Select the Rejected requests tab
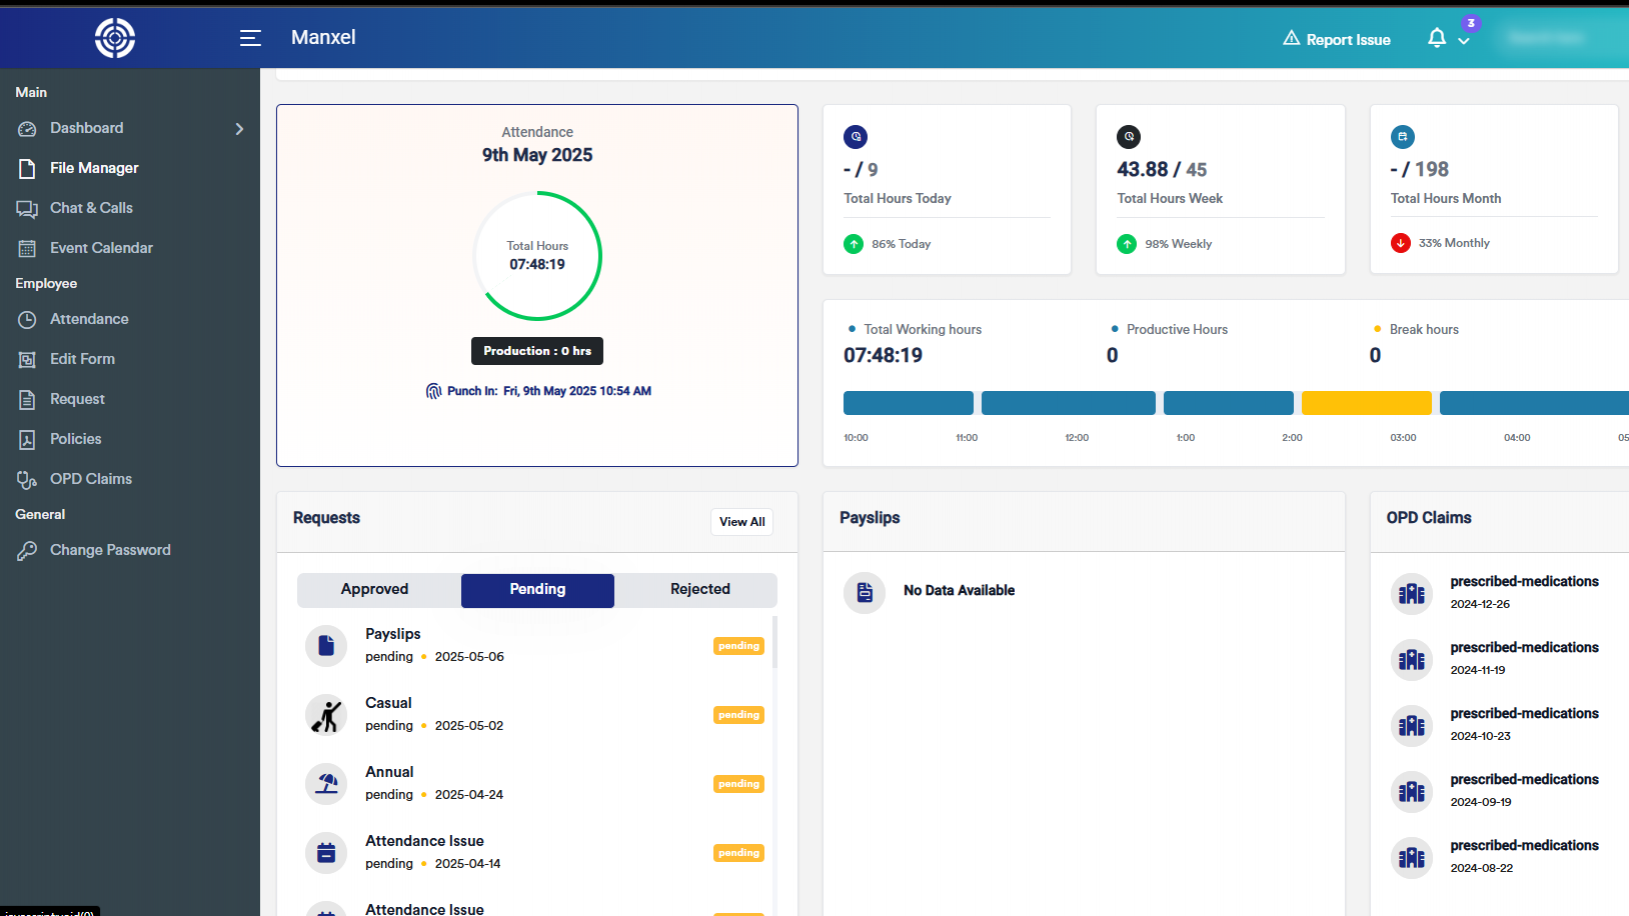This screenshot has height=916, width=1629. (x=700, y=590)
